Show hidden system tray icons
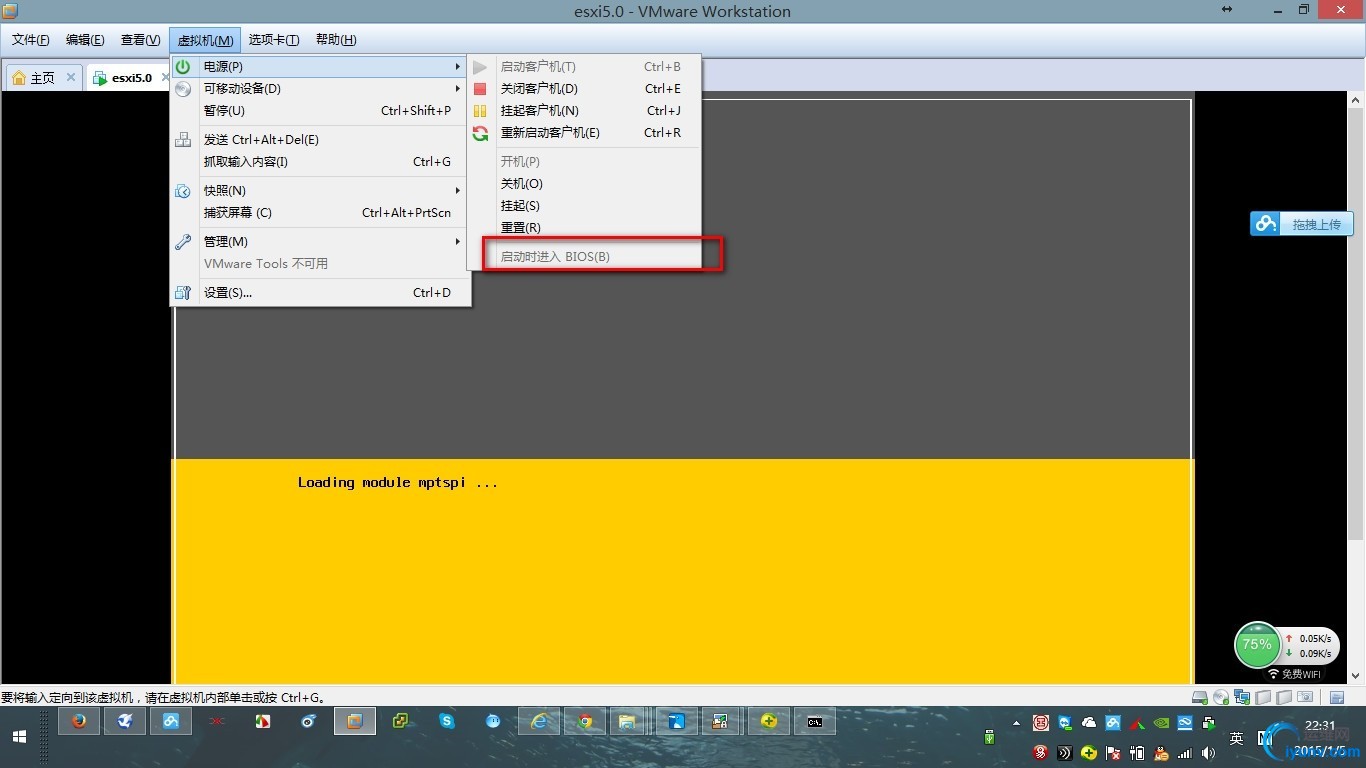 coord(1017,723)
